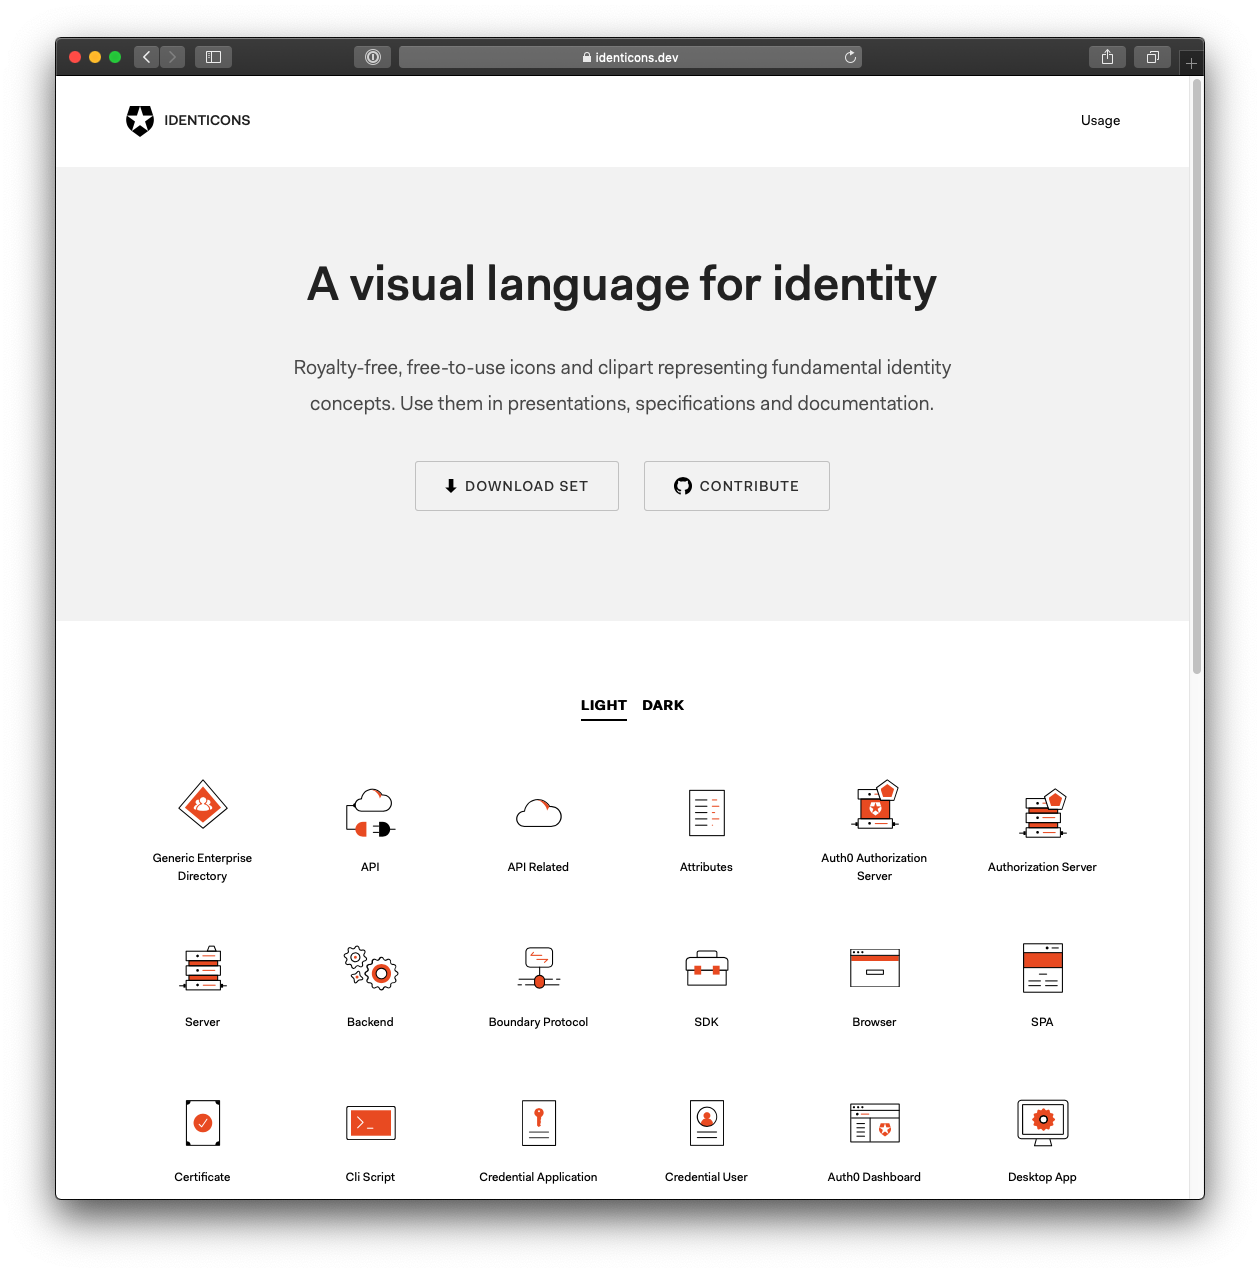
Task: Switch to the DARK icon set tab
Action: point(663,705)
